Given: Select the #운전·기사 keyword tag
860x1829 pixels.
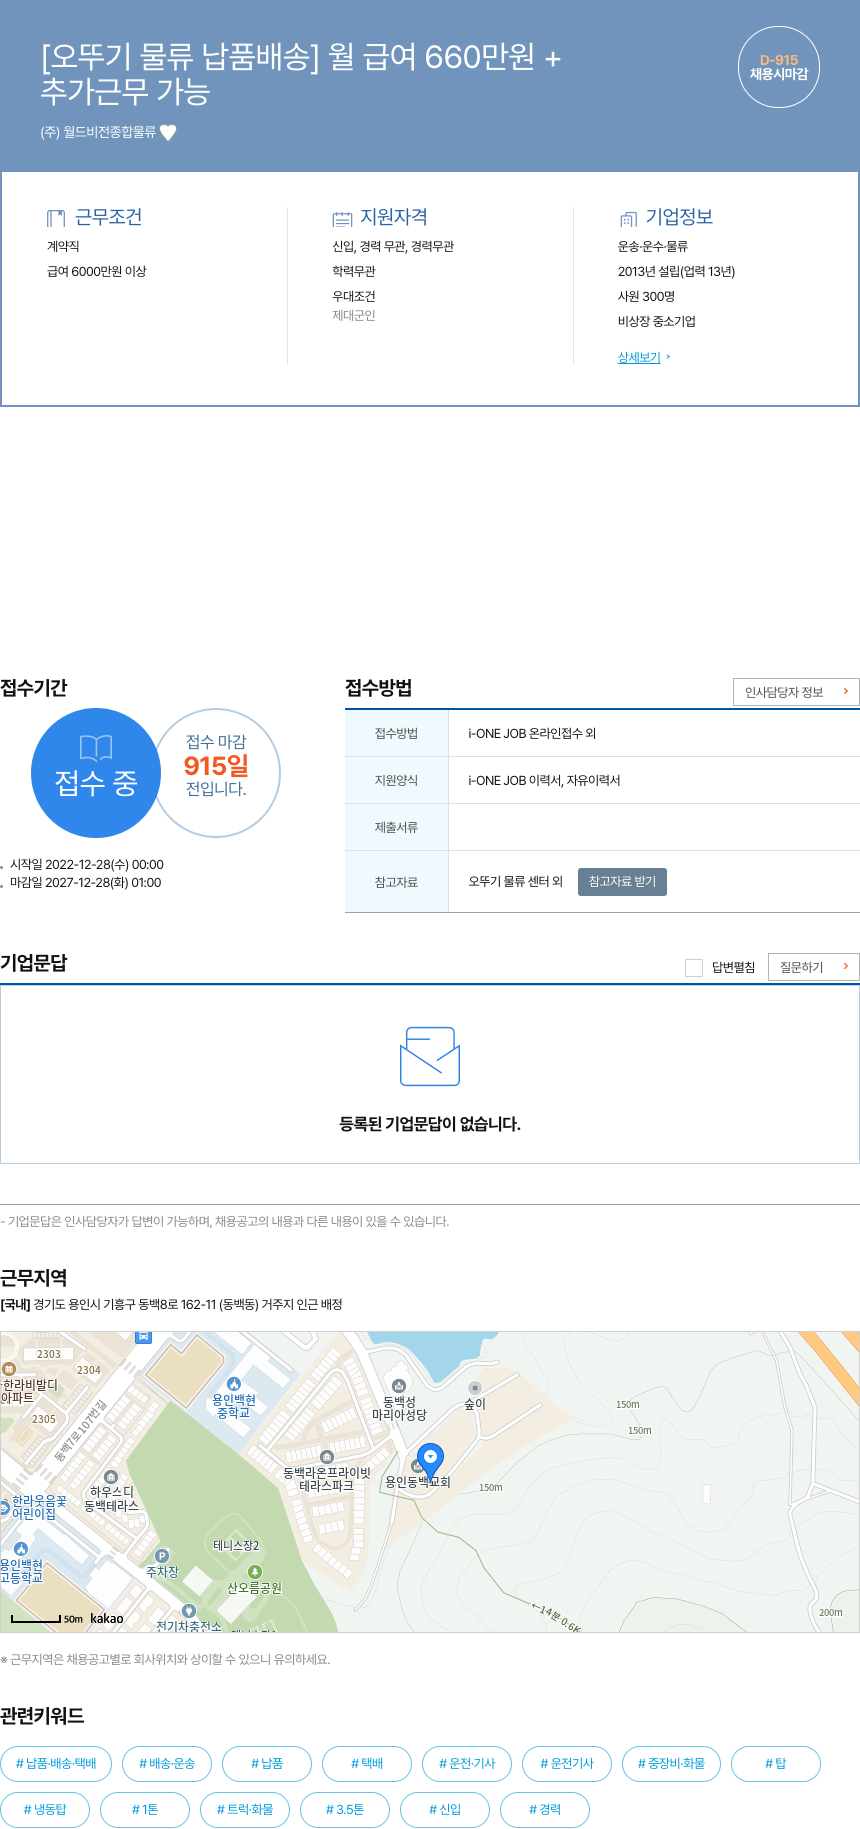Looking at the screenshot, I should 467,1763.
